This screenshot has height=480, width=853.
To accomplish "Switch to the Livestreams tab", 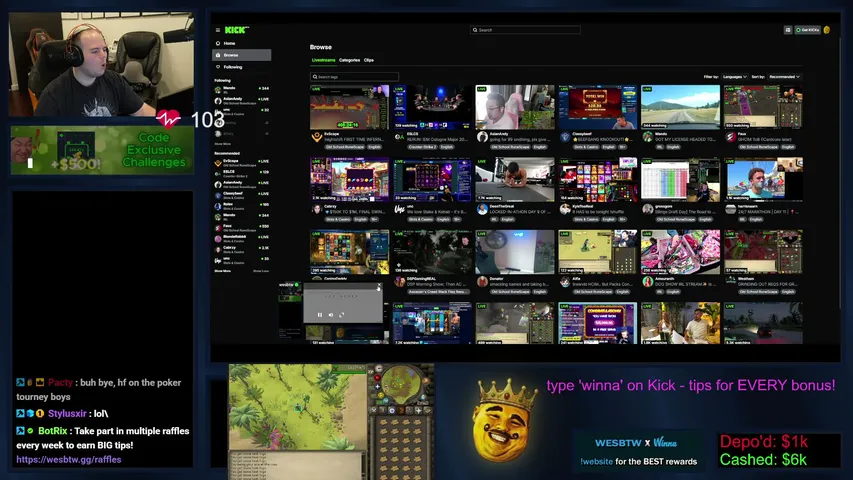I will (x=323, y=60).
